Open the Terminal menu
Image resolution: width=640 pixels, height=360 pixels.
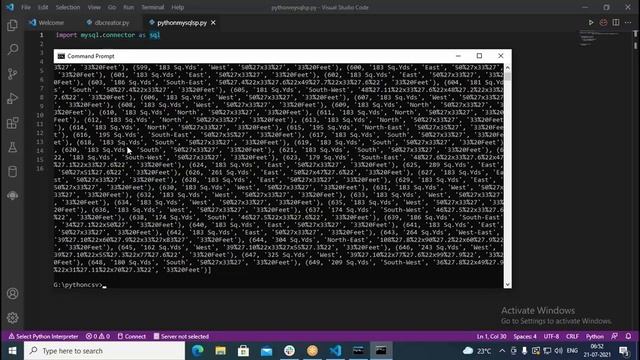(x=153, y=7)
